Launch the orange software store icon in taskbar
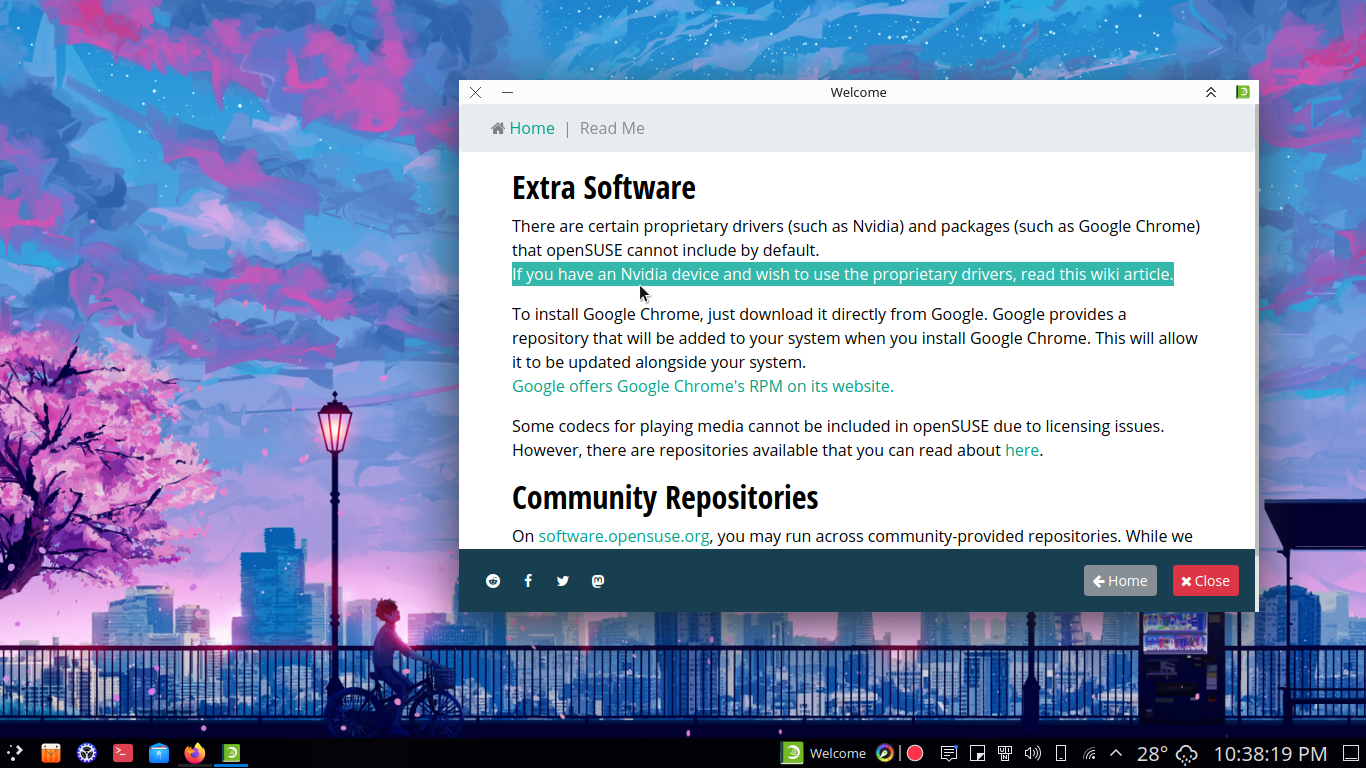The height and width of the screenshot is (768, 1366). [51, 753]
